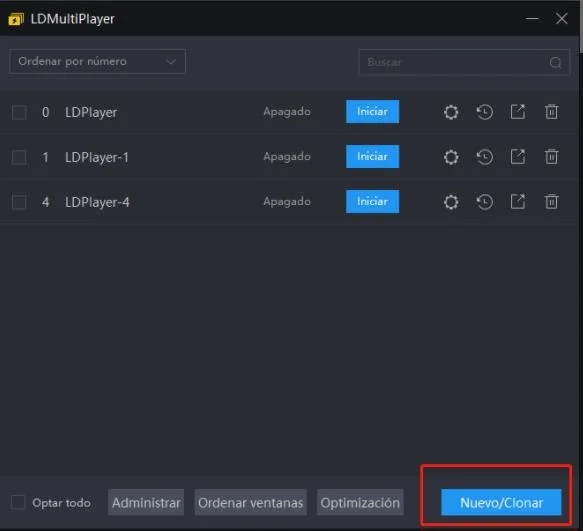This screenshot has height=531, width=583.
Task: Click Apagado status of LDPlayer-4
Action: tap(287, 202)
